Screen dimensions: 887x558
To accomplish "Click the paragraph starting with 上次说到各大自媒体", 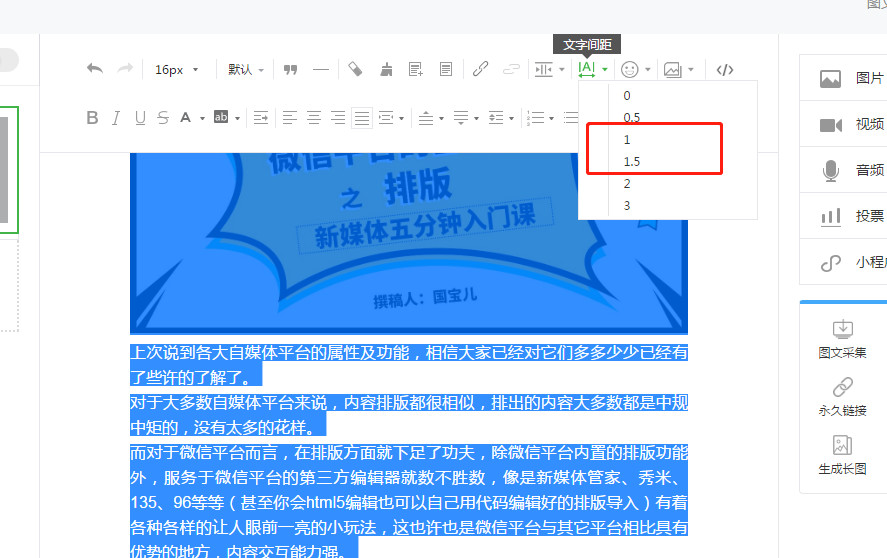I will [x=409, y=364].
